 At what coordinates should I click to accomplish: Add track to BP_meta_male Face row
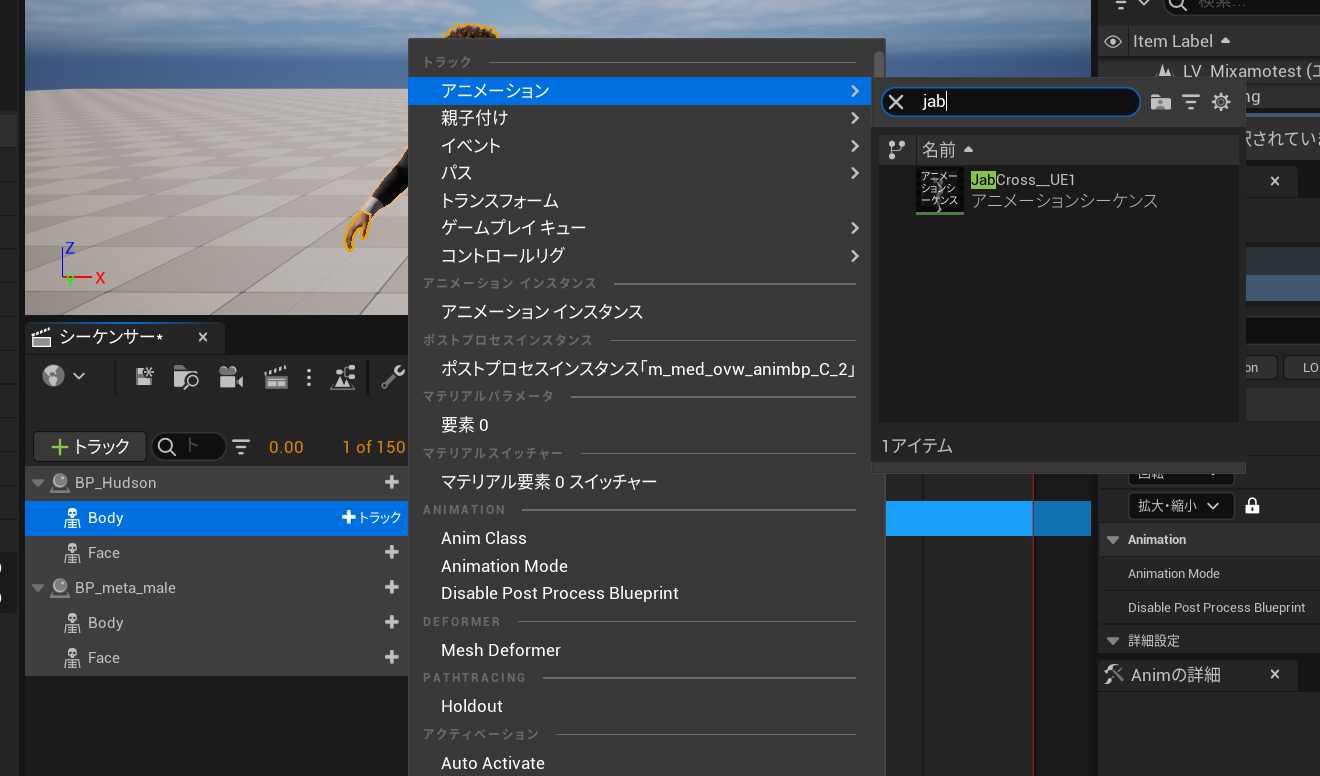[392, 658]
